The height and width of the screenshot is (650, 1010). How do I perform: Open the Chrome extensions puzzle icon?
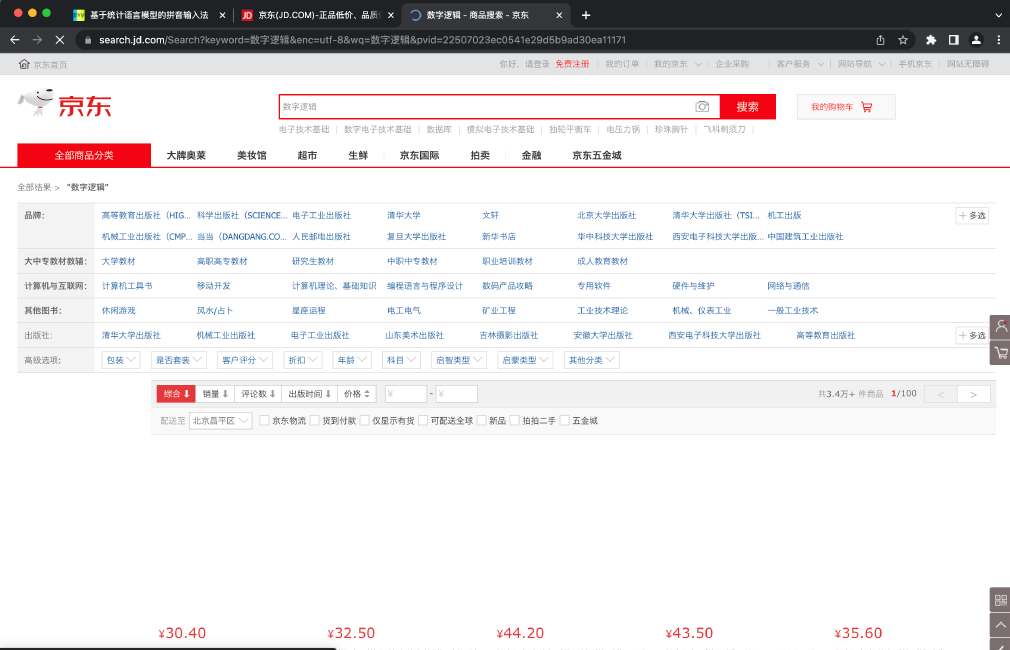[x=931, y=40]
